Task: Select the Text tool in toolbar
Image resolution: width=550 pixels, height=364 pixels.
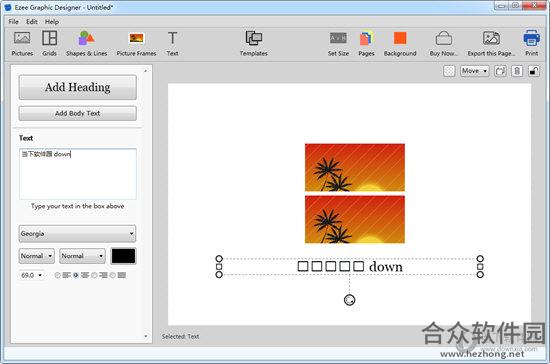Action: tap(172, 43)
